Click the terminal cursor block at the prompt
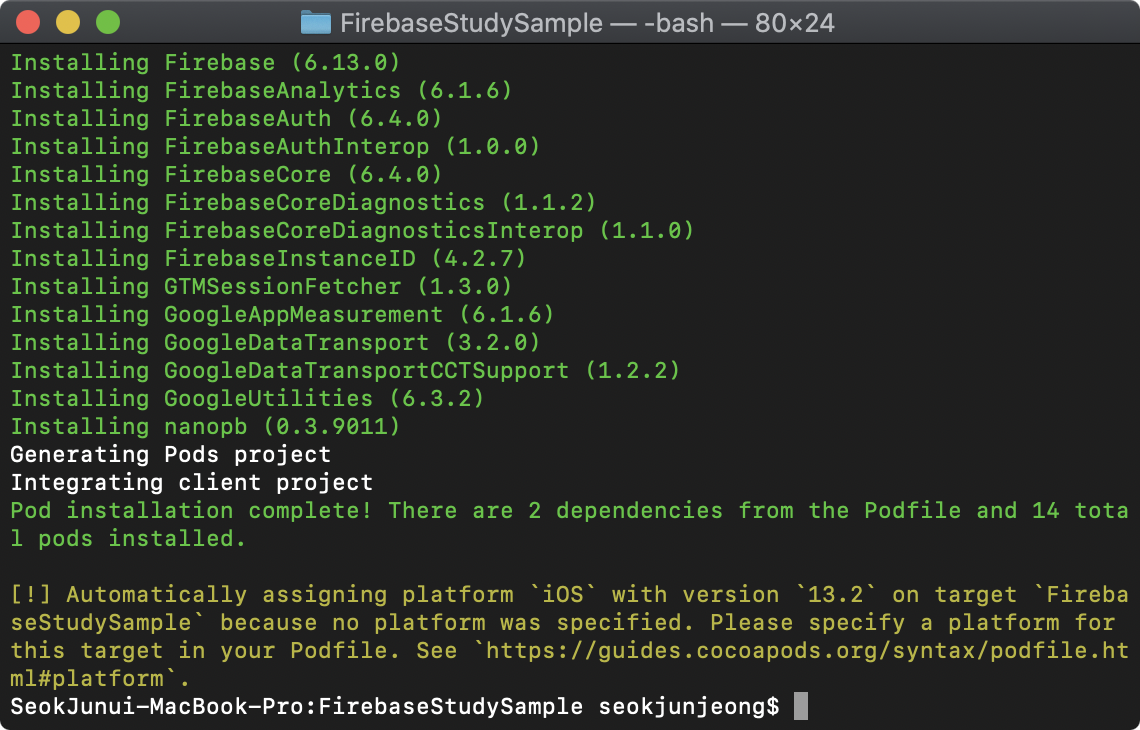 (800, 706)
